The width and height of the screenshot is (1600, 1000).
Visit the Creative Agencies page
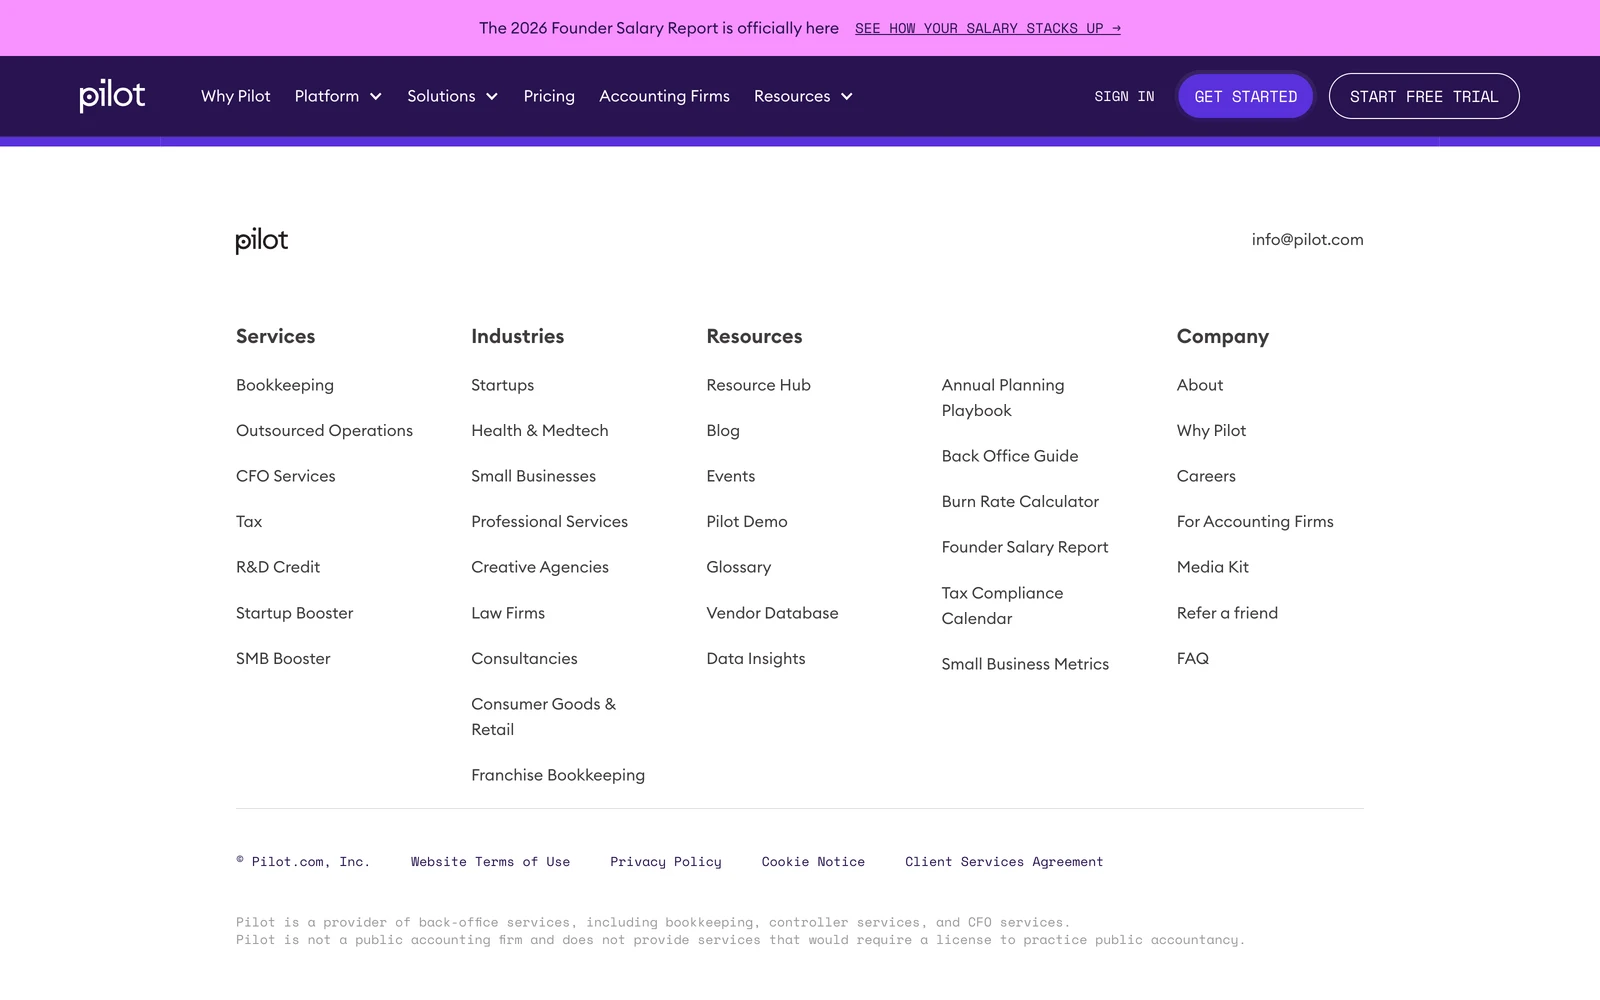(540, 567)
